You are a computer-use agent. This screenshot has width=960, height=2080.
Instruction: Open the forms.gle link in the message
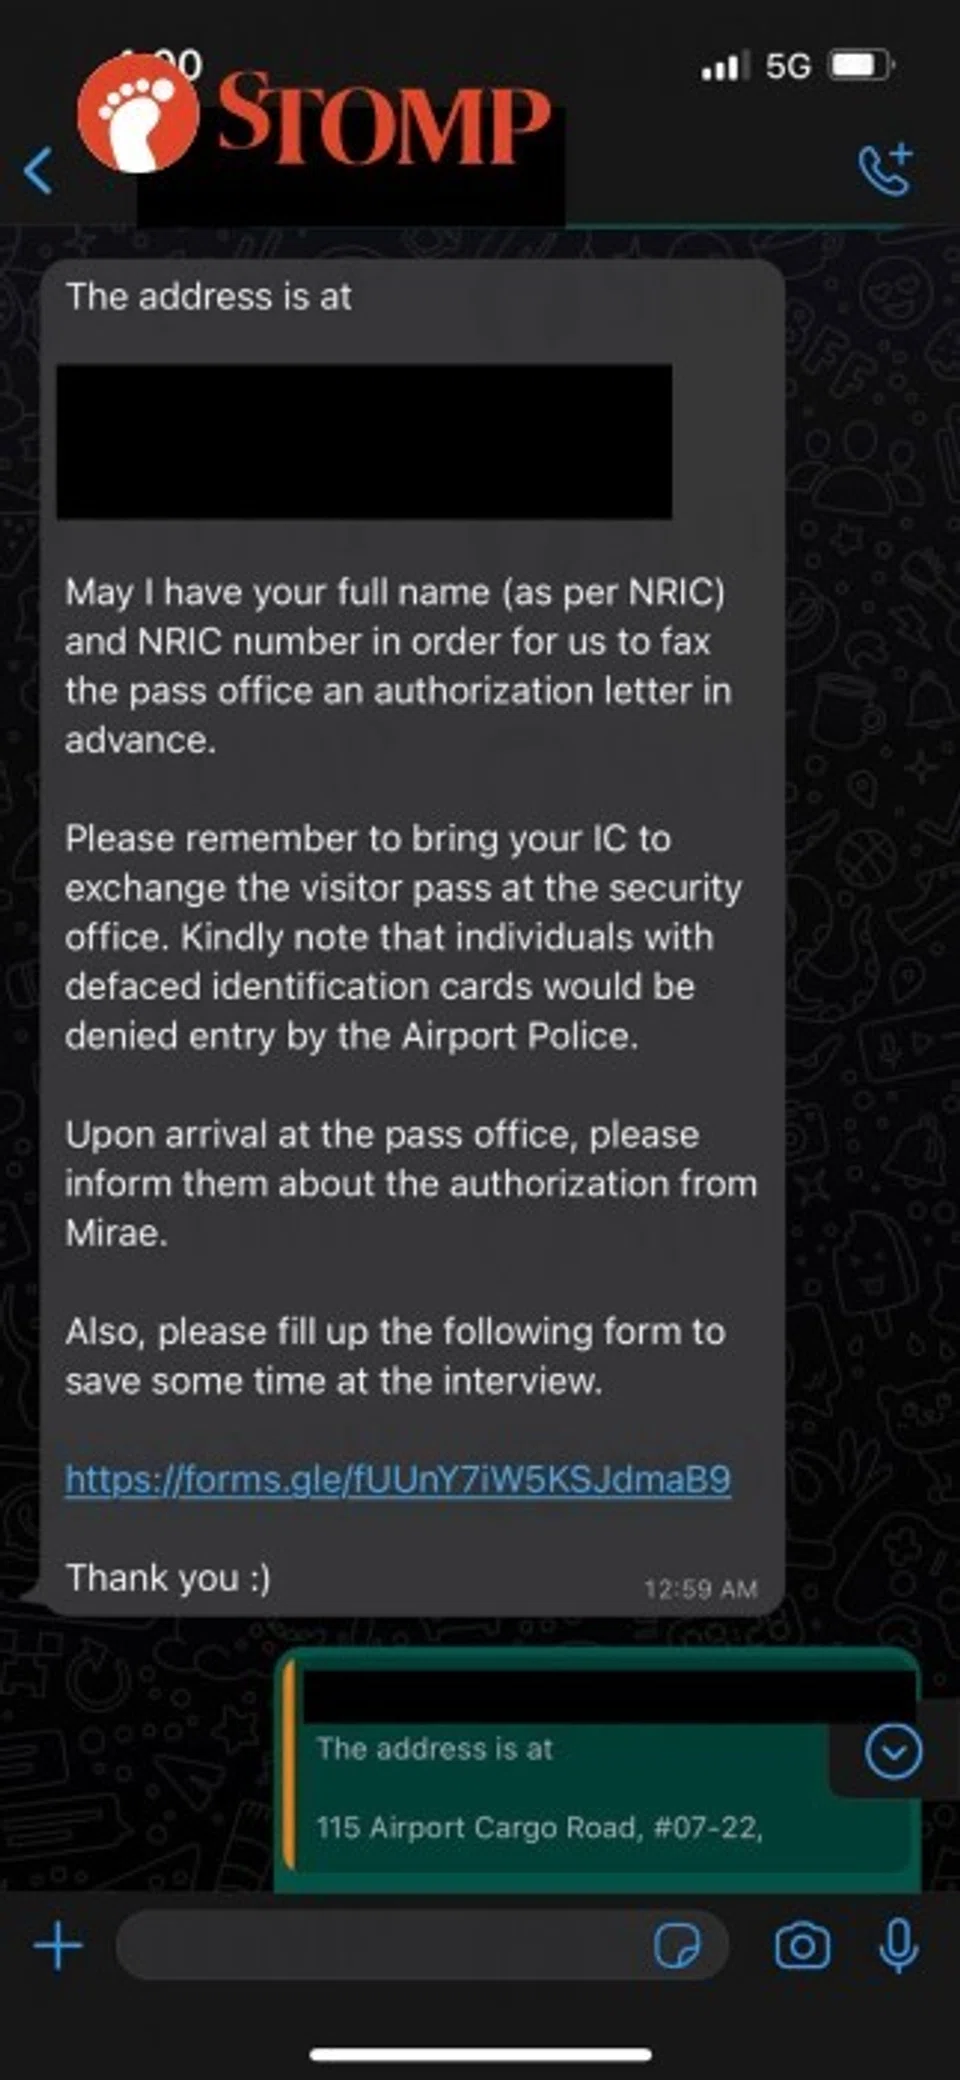point(398,1479)
